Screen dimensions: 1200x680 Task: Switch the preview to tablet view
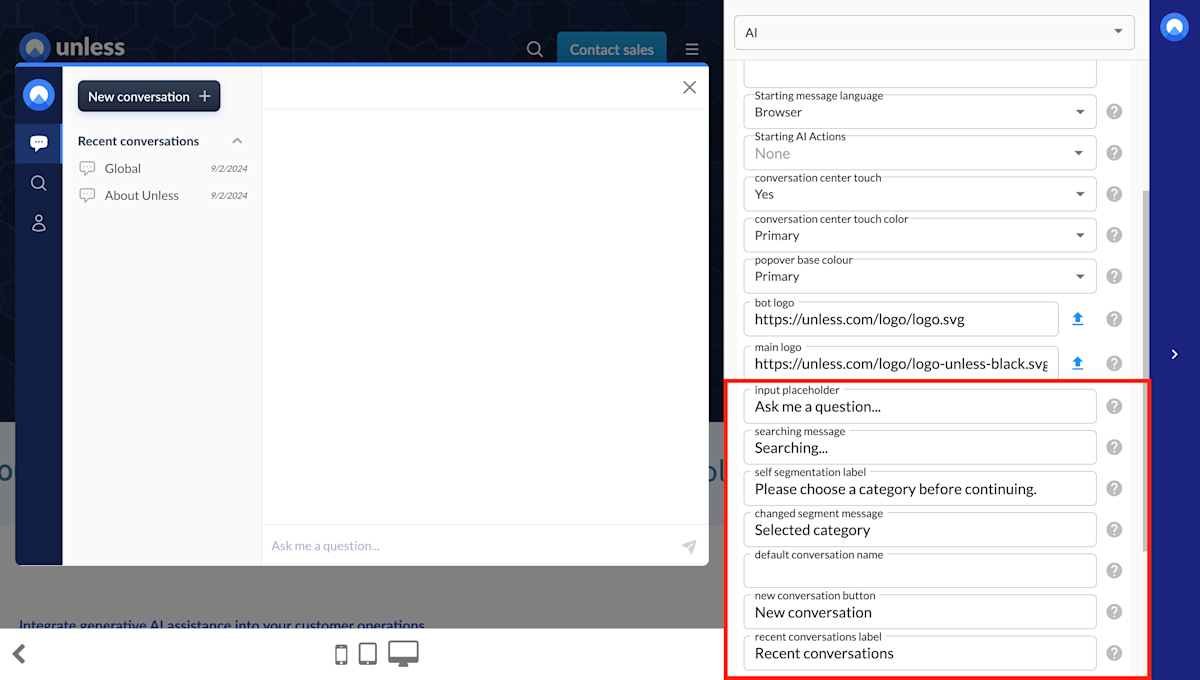367,653
